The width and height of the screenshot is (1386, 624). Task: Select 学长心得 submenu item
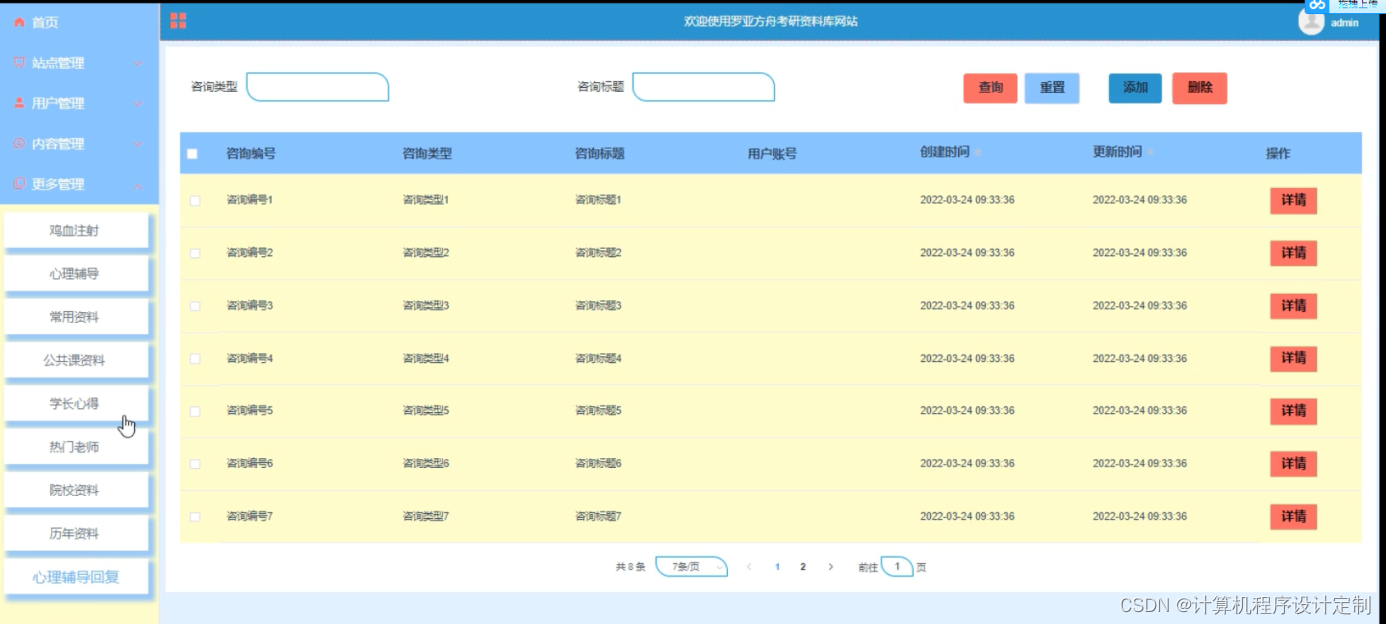click(x=75, y=404)
